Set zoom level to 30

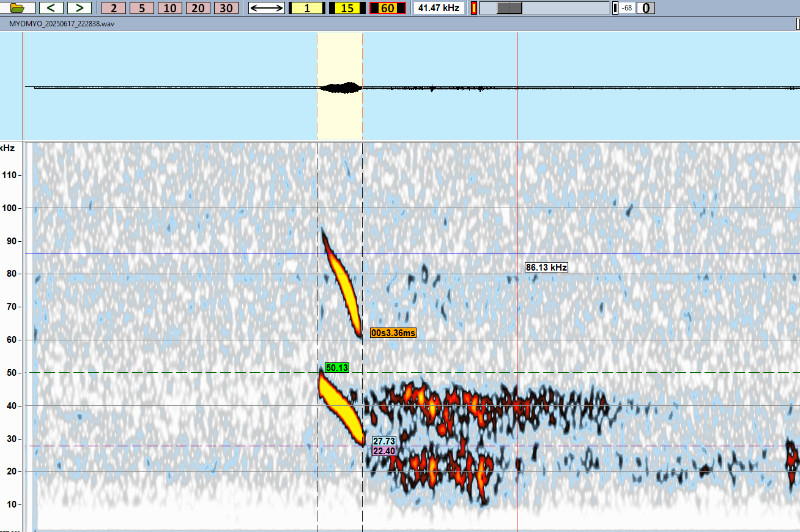tap(226, 8)
